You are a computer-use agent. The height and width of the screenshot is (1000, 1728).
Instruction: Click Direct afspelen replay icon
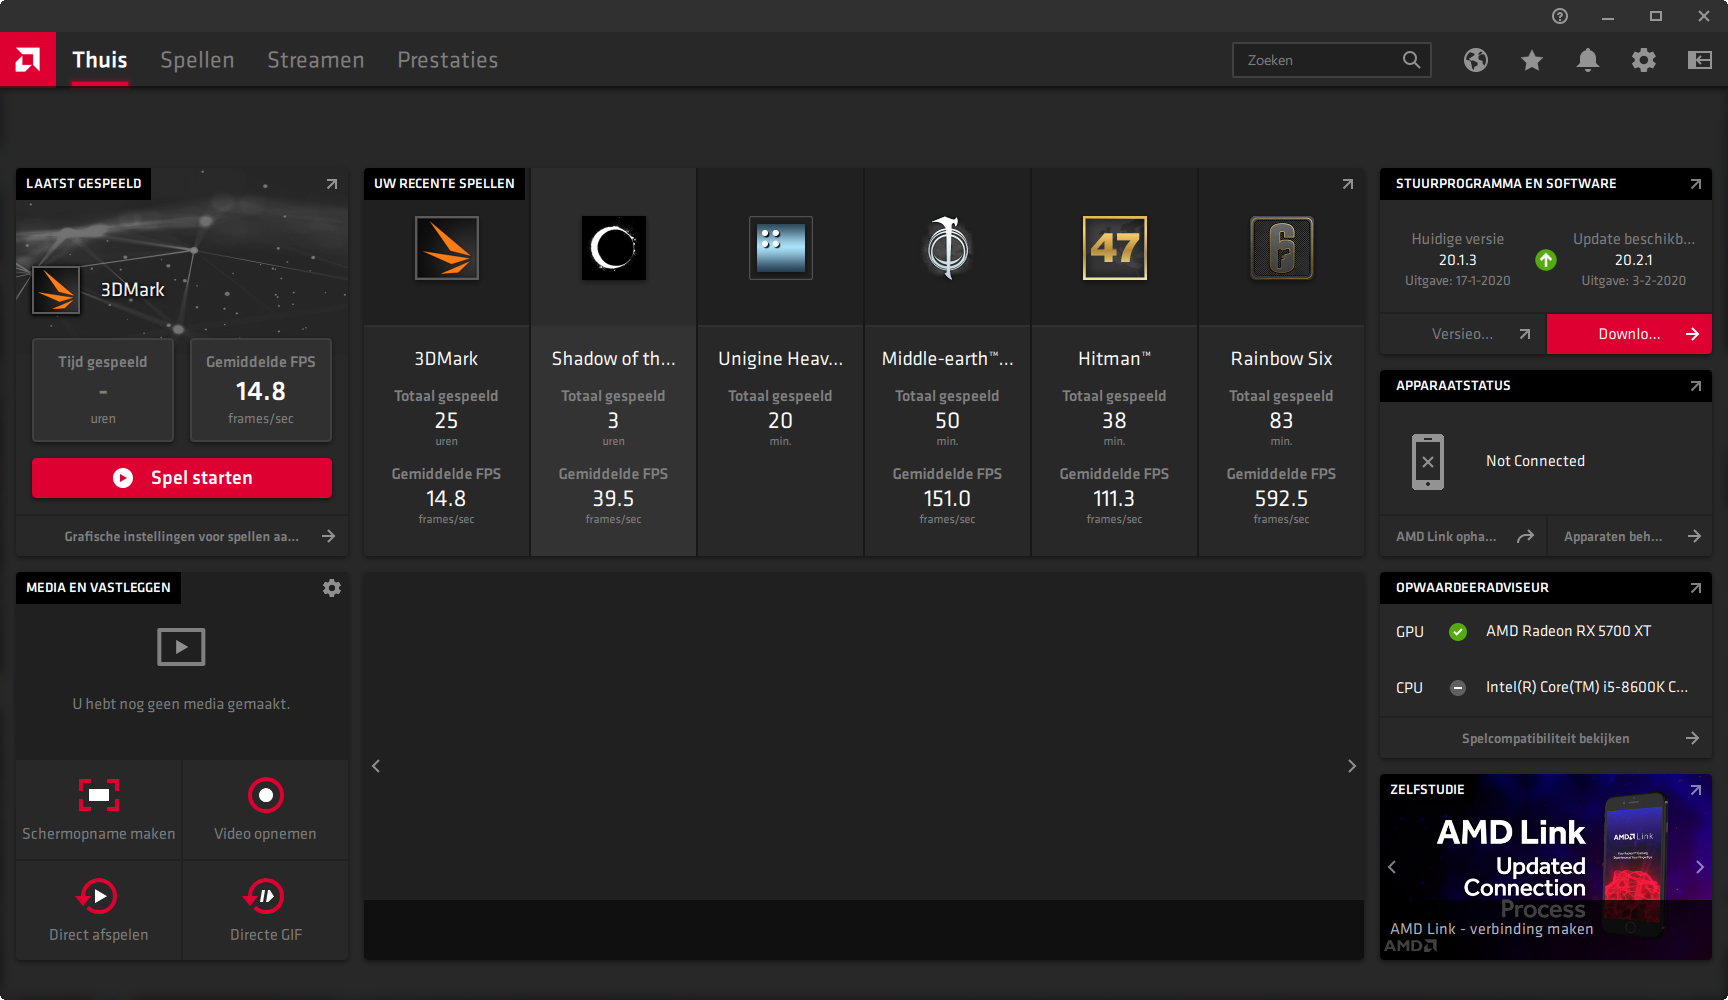(x=98, y=896)
